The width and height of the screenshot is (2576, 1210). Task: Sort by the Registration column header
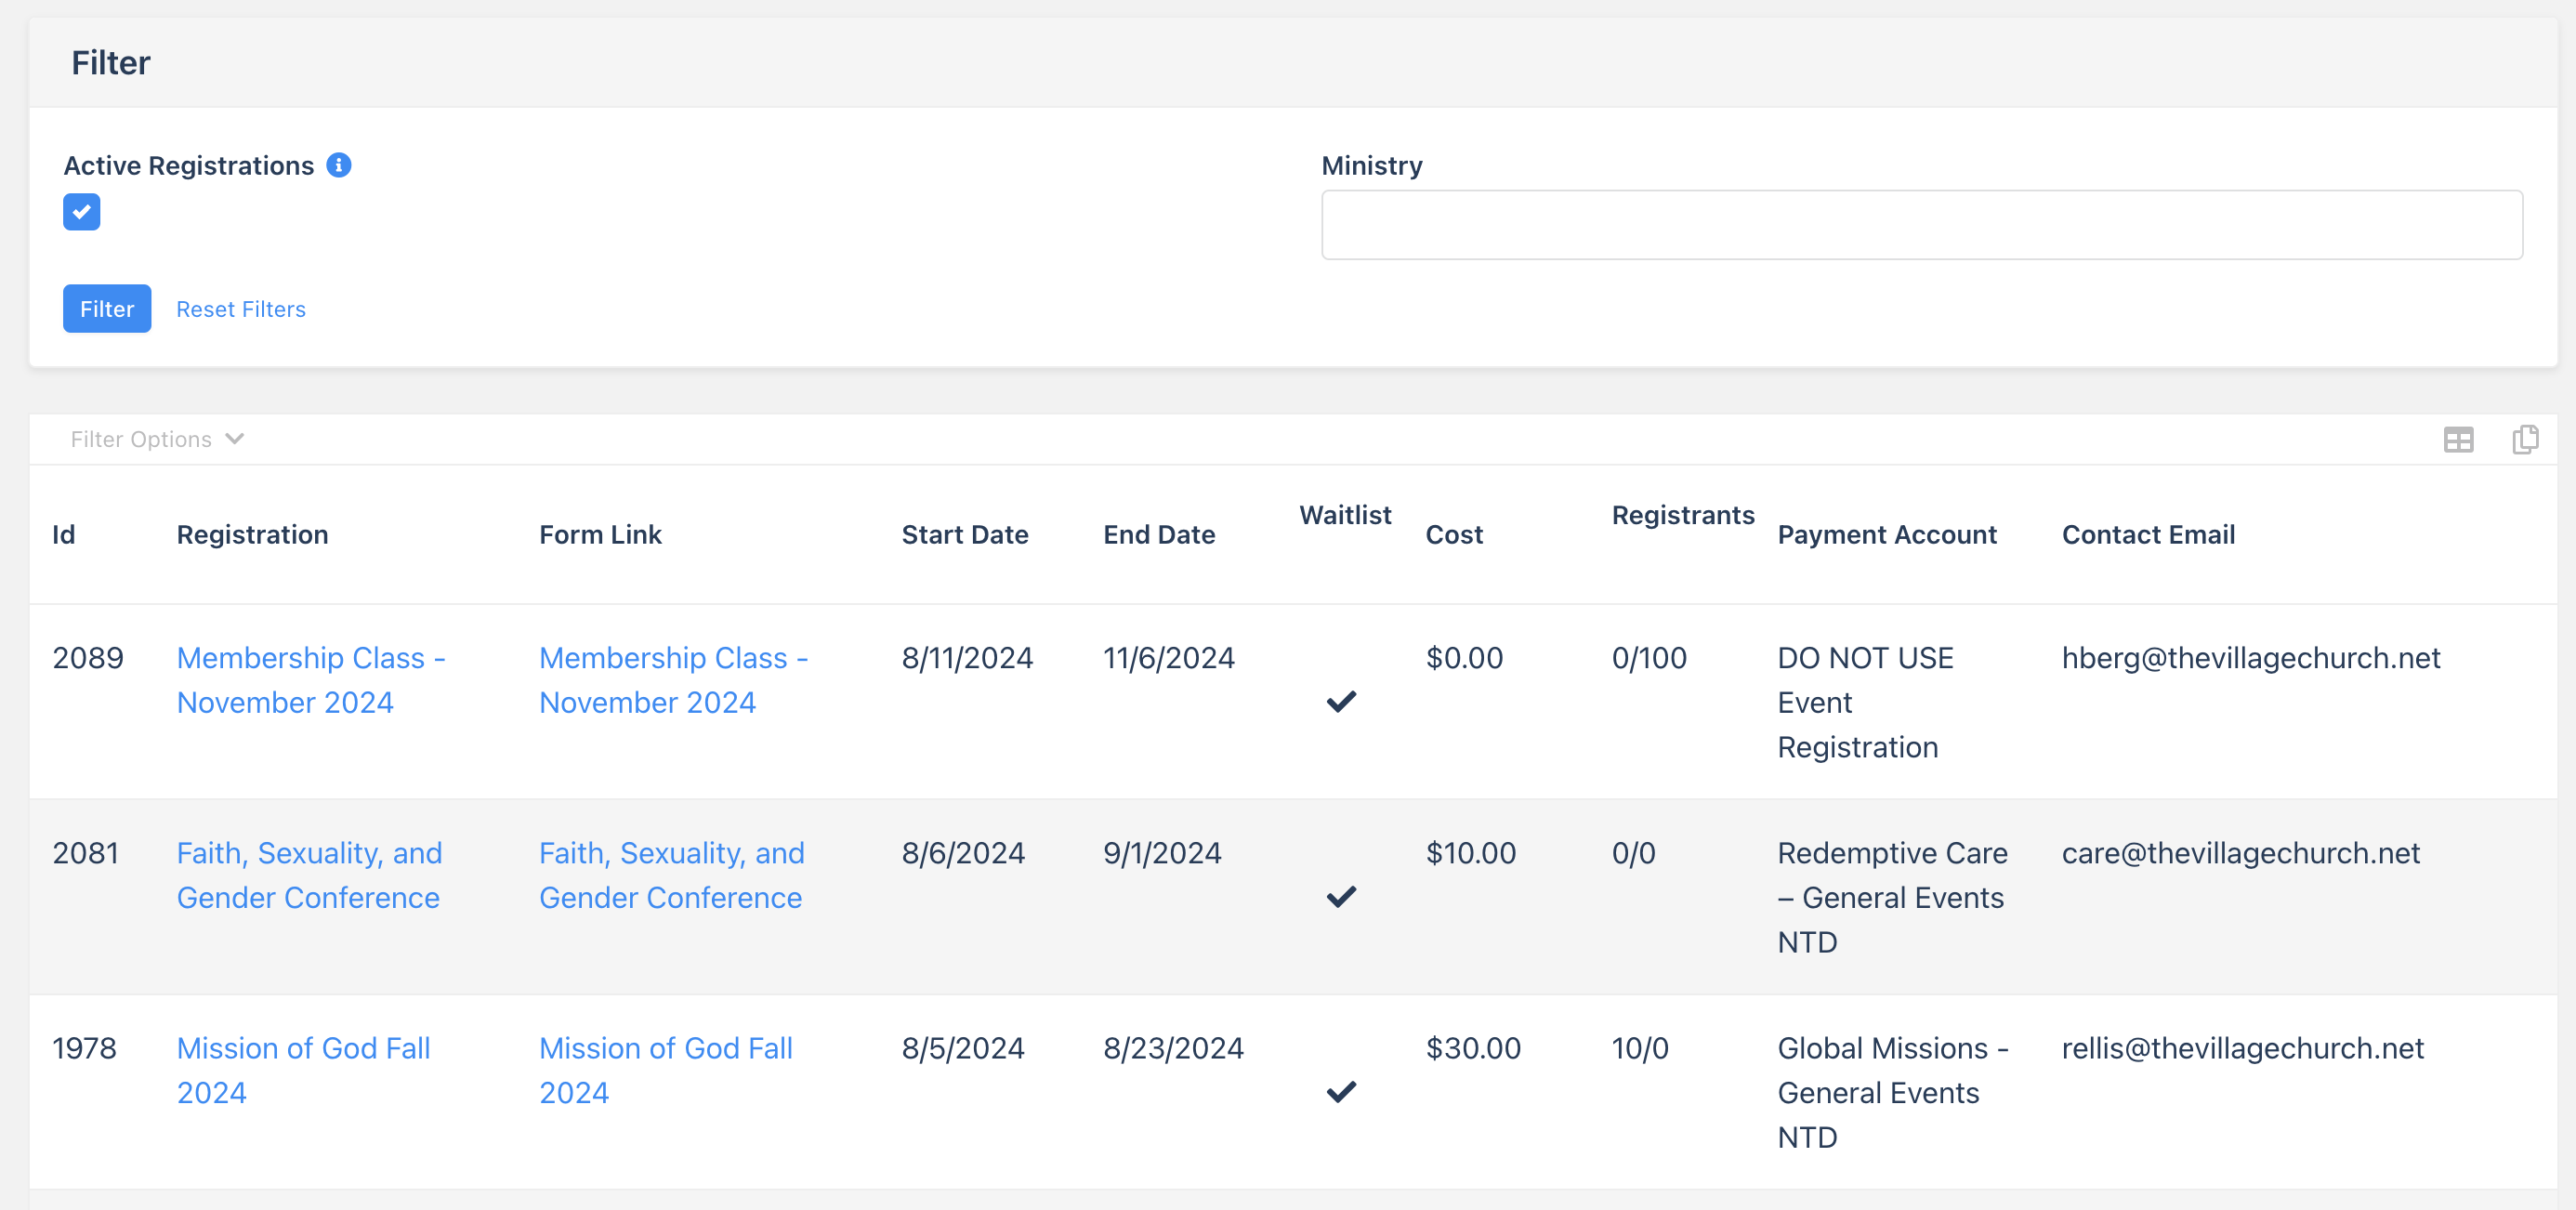pyautogui.click(x=252, y=535)
